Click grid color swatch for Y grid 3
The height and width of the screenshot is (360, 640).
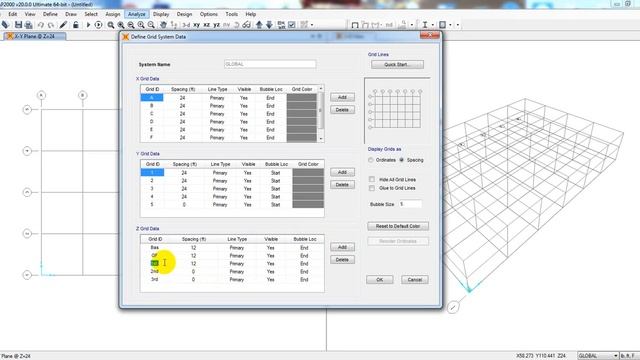click(308, 189)
